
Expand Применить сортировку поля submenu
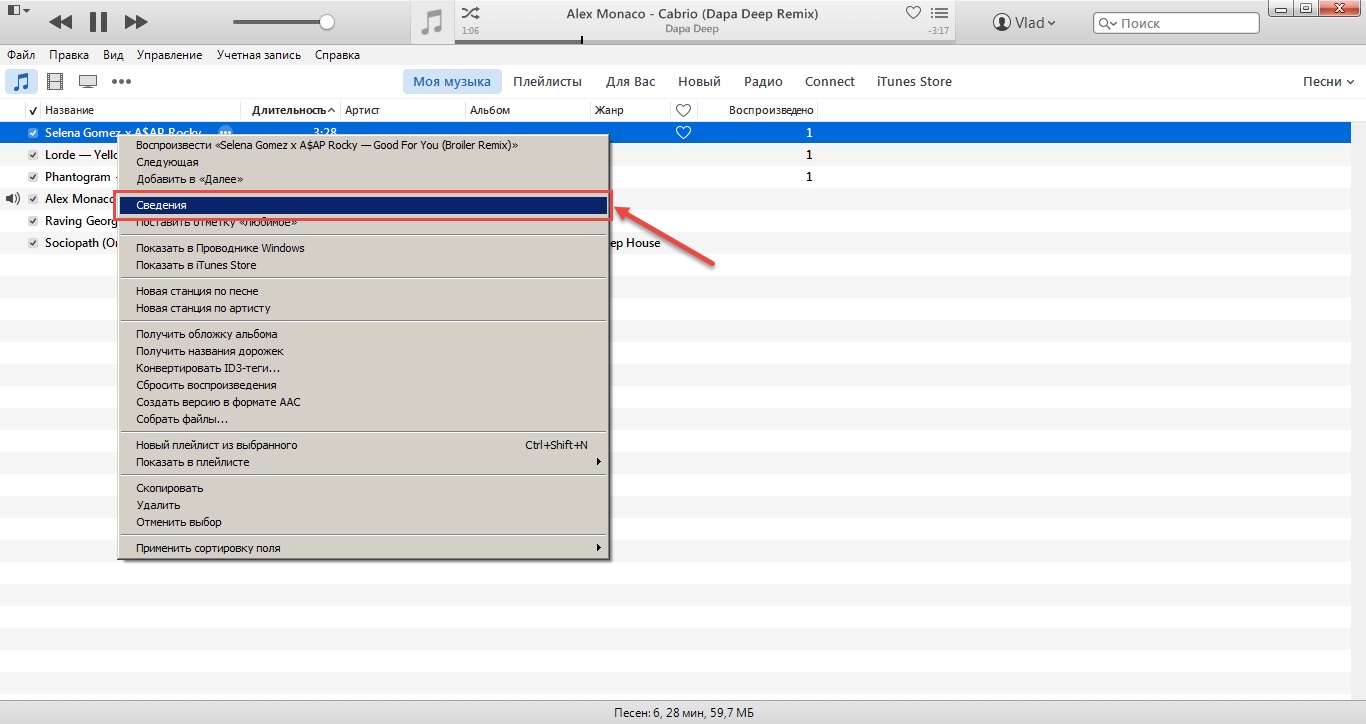(x=364, y=548)
